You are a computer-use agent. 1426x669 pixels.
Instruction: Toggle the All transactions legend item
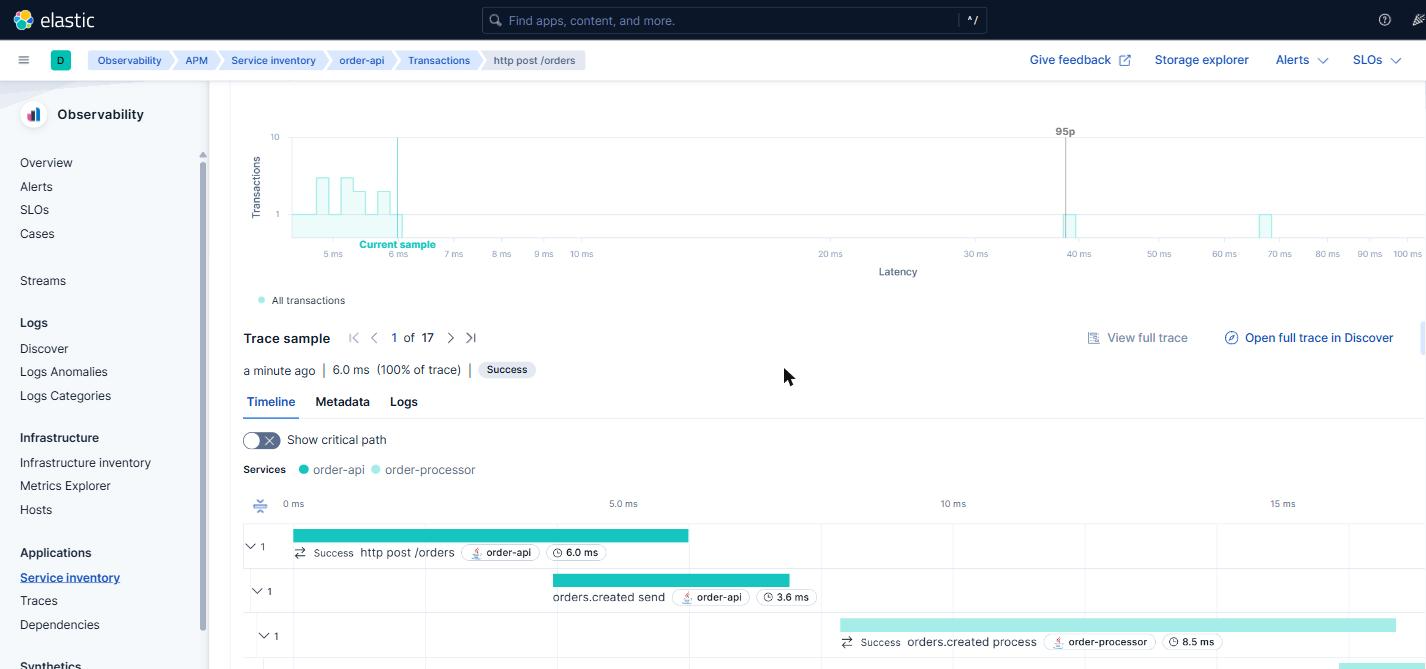tap(302, 300)
